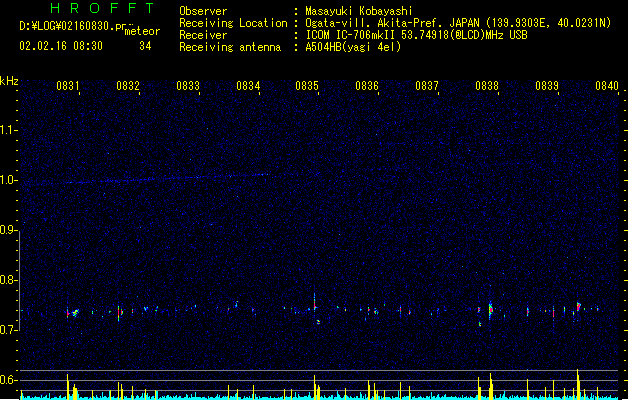Image resolution: width=629 pixels, height=400 pixels.
Task: Click the A504HB(yagi 4el) antenna text
Action: [353, 47]
